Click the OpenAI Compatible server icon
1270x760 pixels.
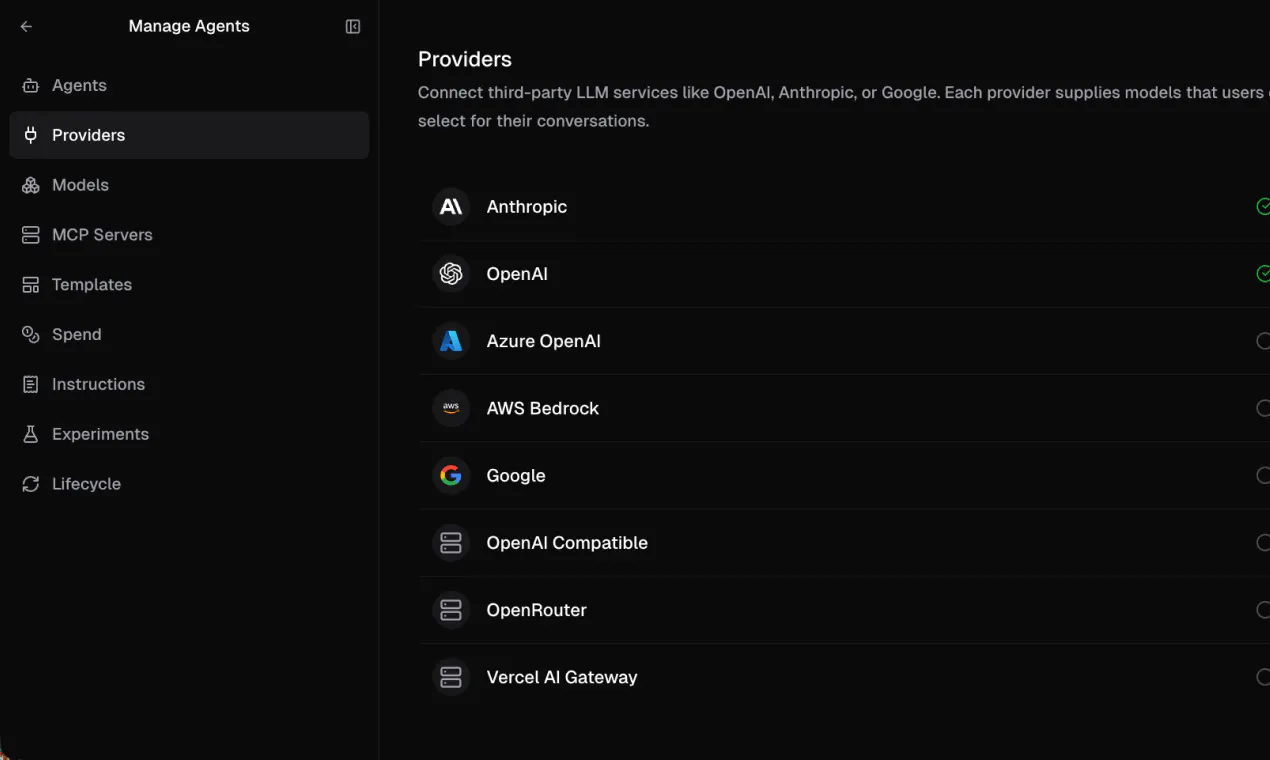pos(451,543)
